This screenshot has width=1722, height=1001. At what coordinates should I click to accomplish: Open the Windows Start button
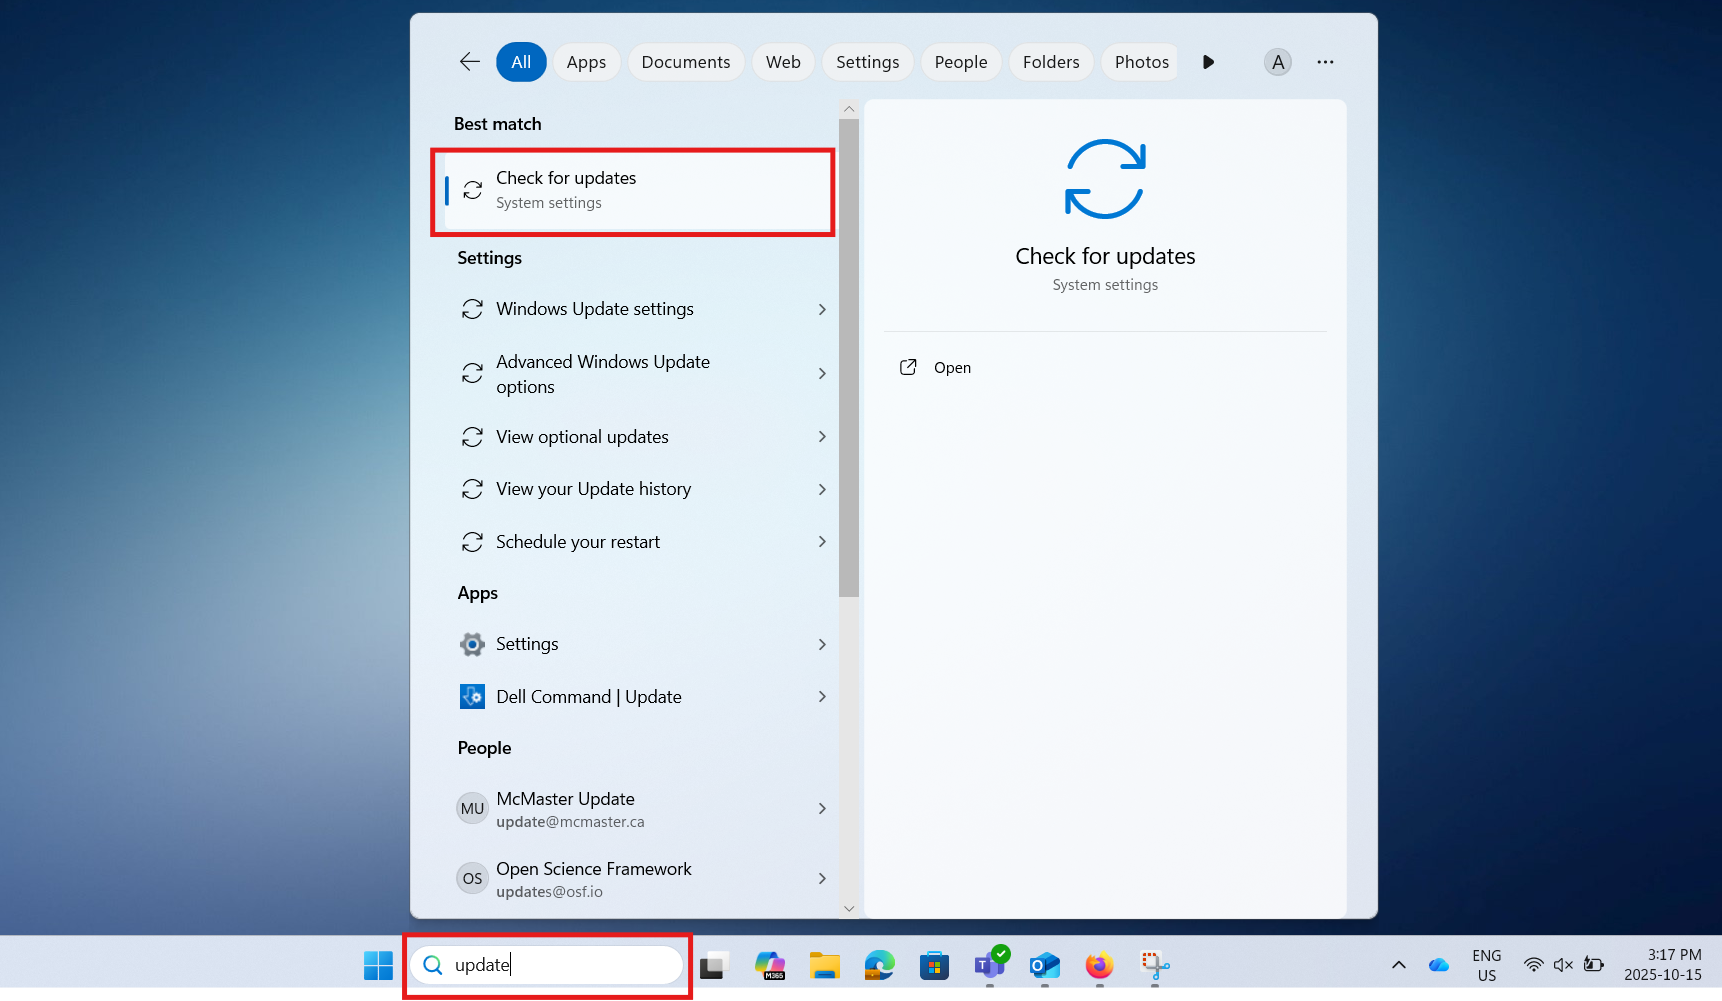(378, 965)
